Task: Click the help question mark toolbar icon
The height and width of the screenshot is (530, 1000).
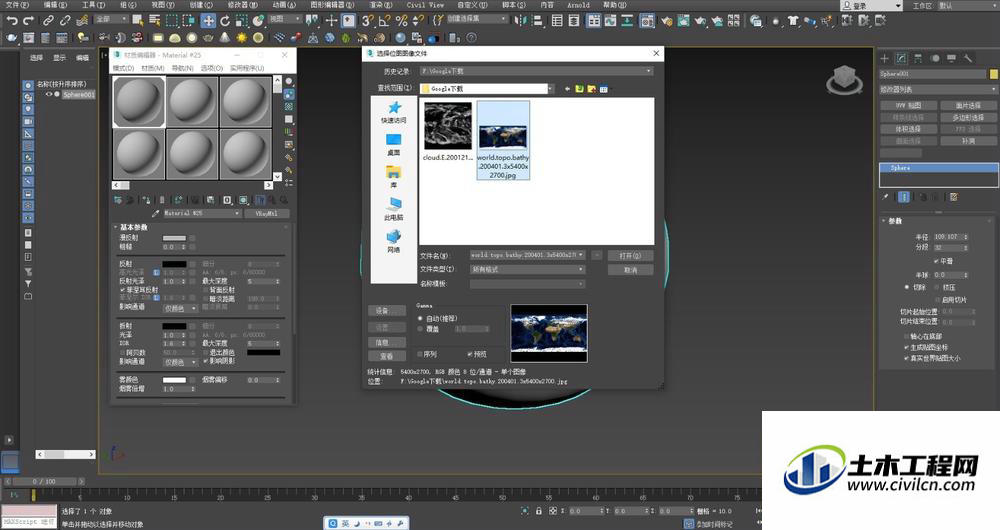Action: 471,38
